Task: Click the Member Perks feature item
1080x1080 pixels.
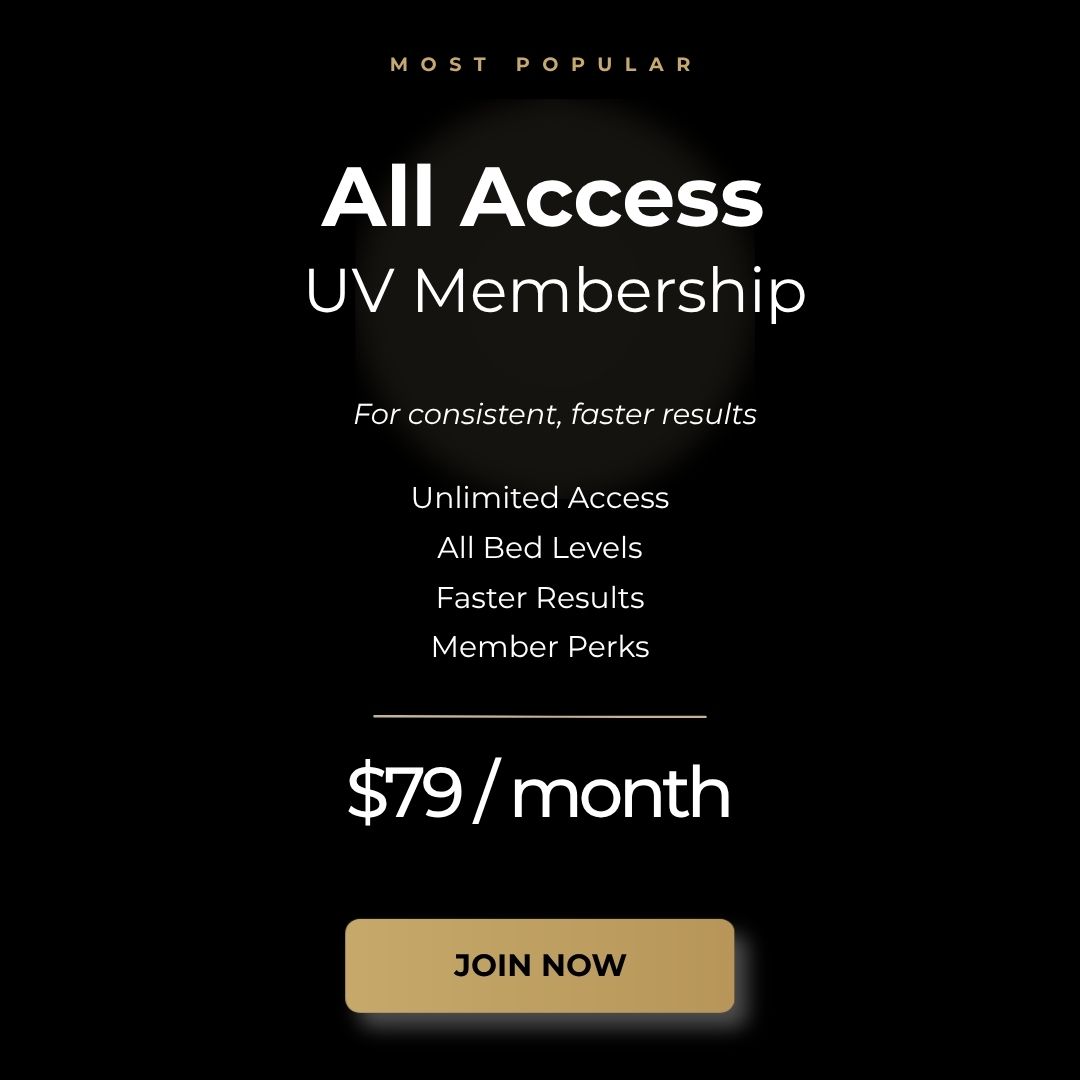Action: tap(540, 648)
